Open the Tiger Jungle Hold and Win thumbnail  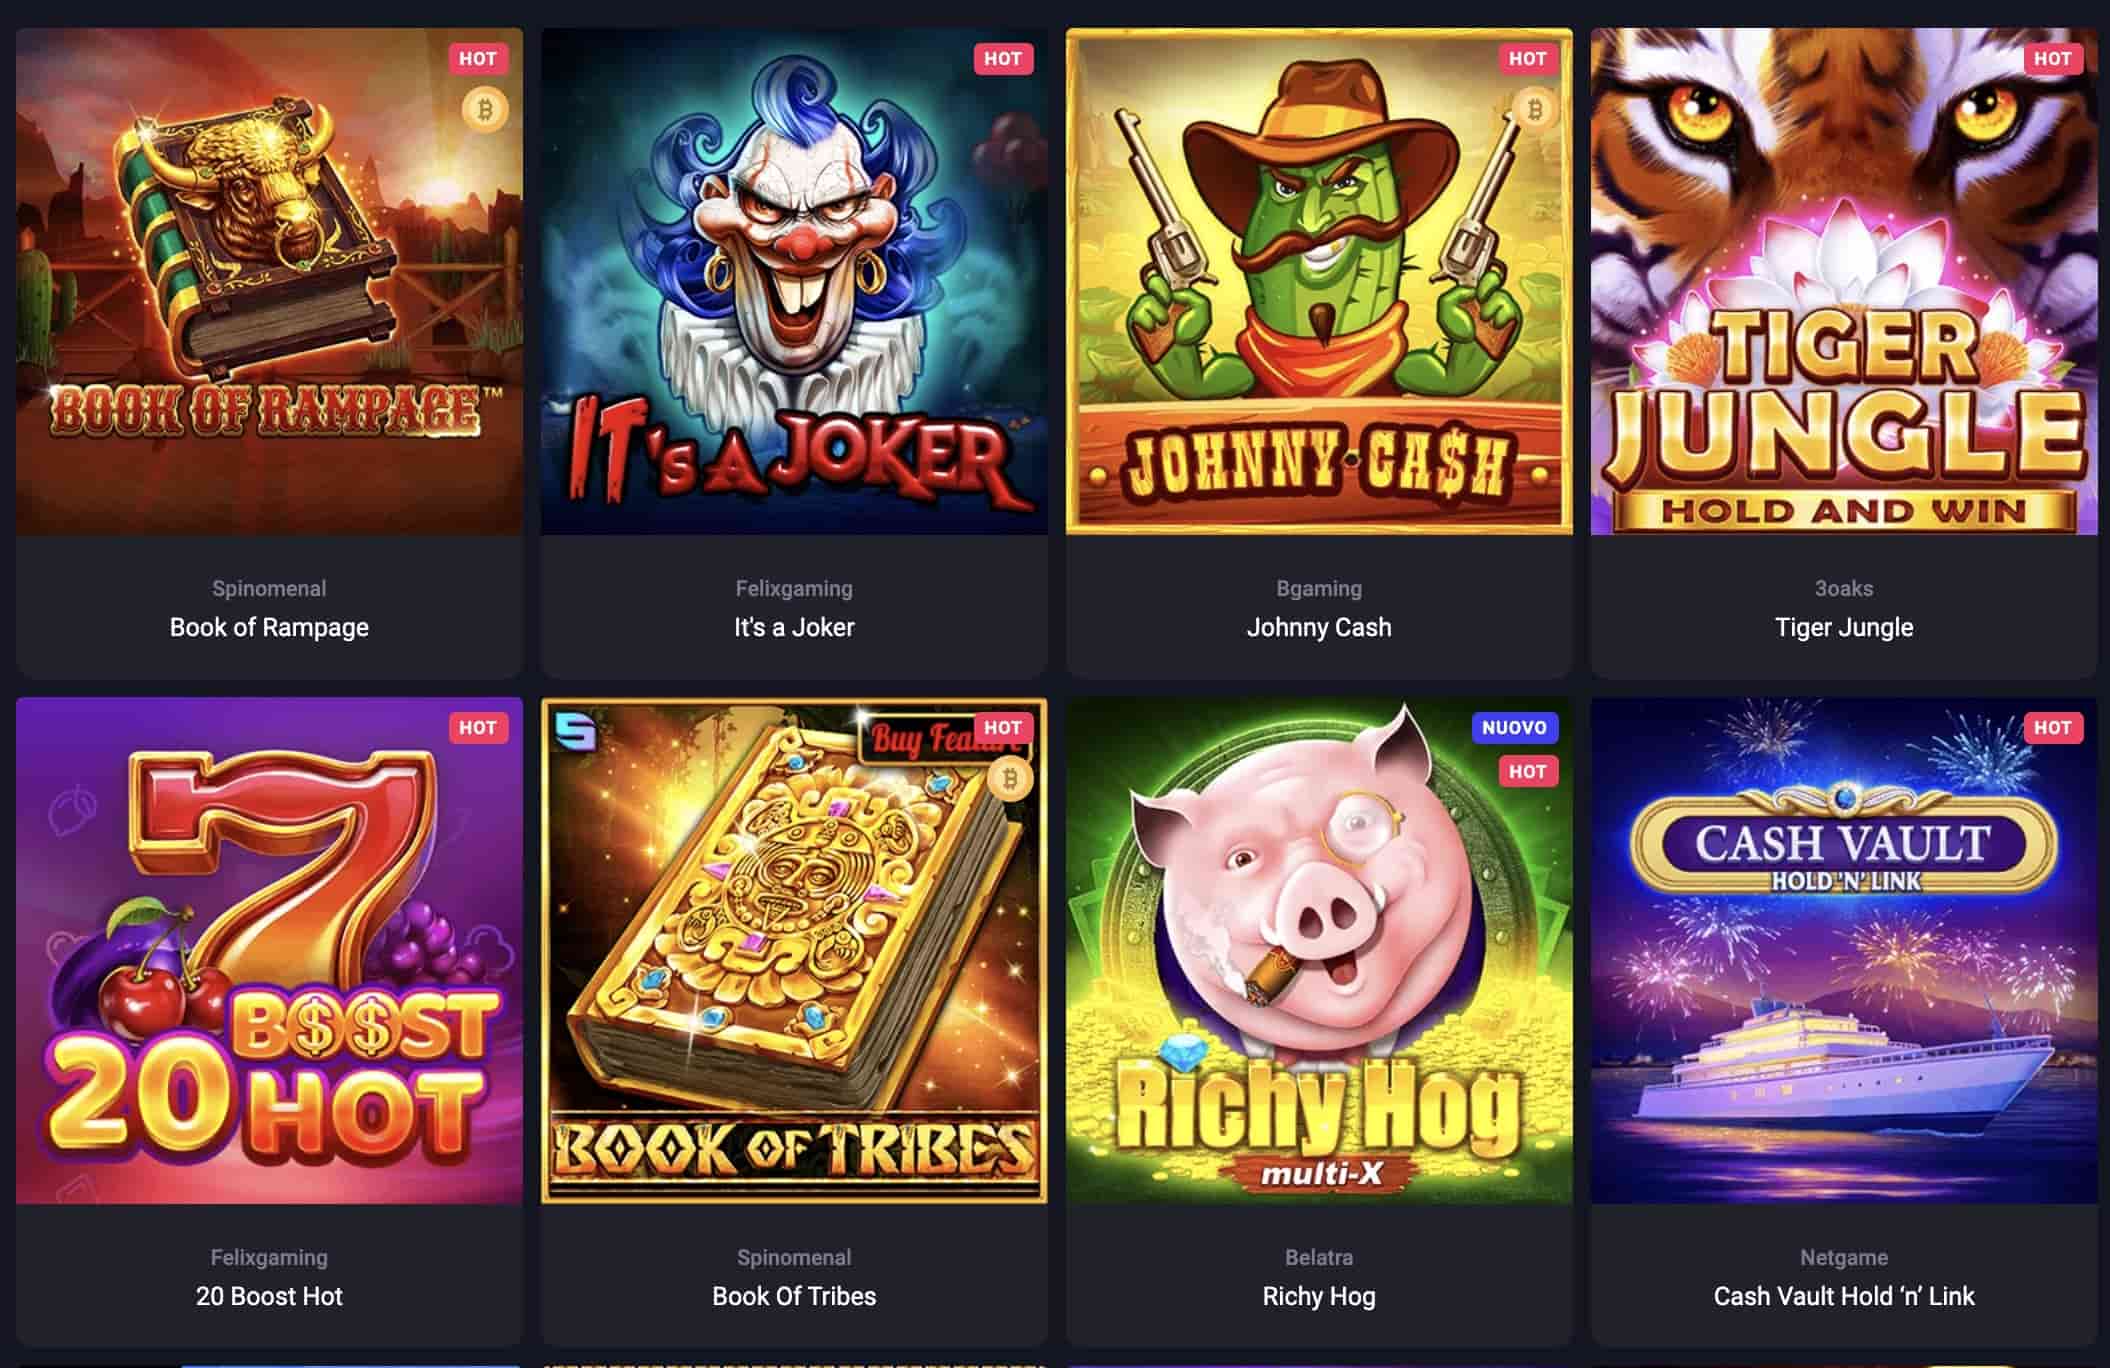point(1844,281)
